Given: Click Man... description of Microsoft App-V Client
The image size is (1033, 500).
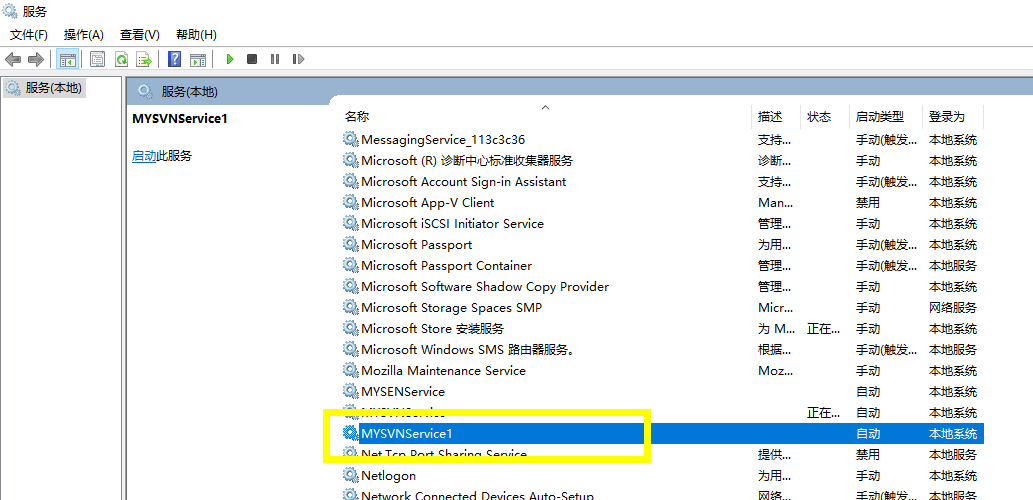Looking at the screenshot, I should point(775,202).
